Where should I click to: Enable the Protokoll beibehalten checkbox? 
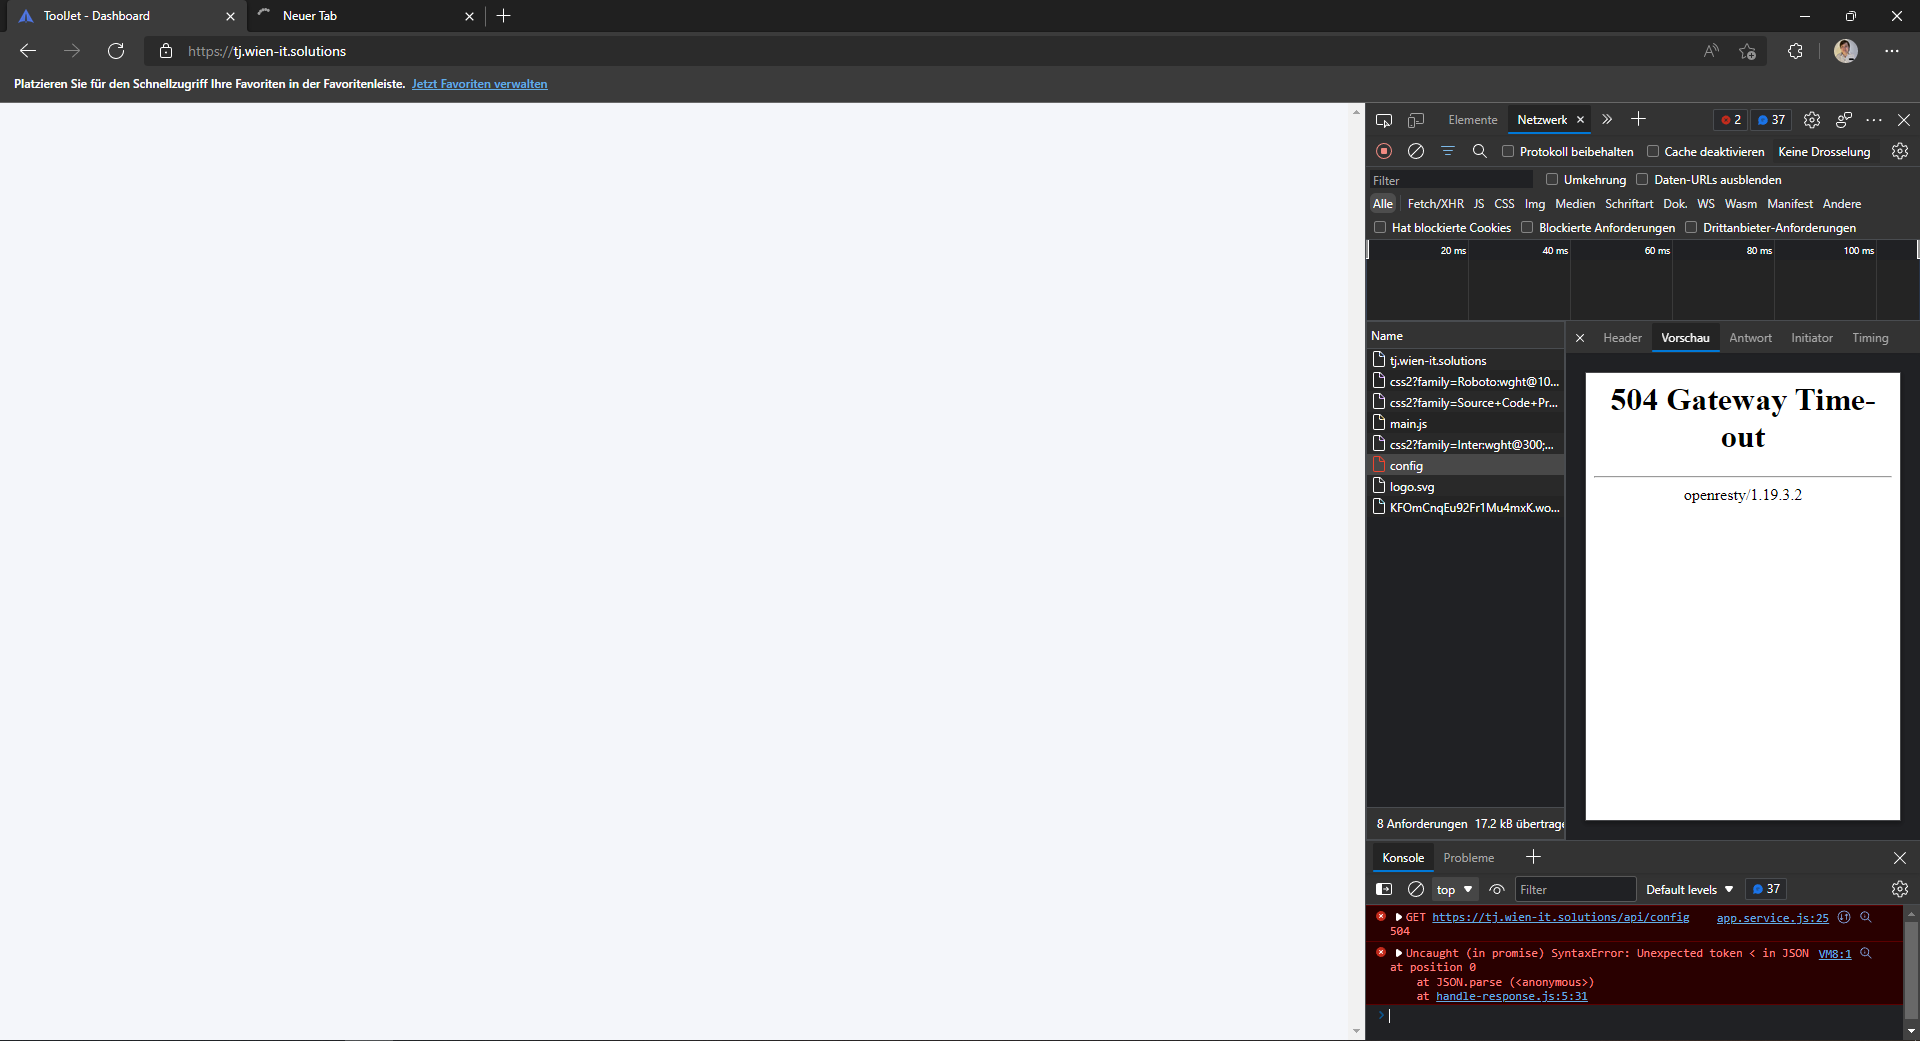coord(1510,151)
